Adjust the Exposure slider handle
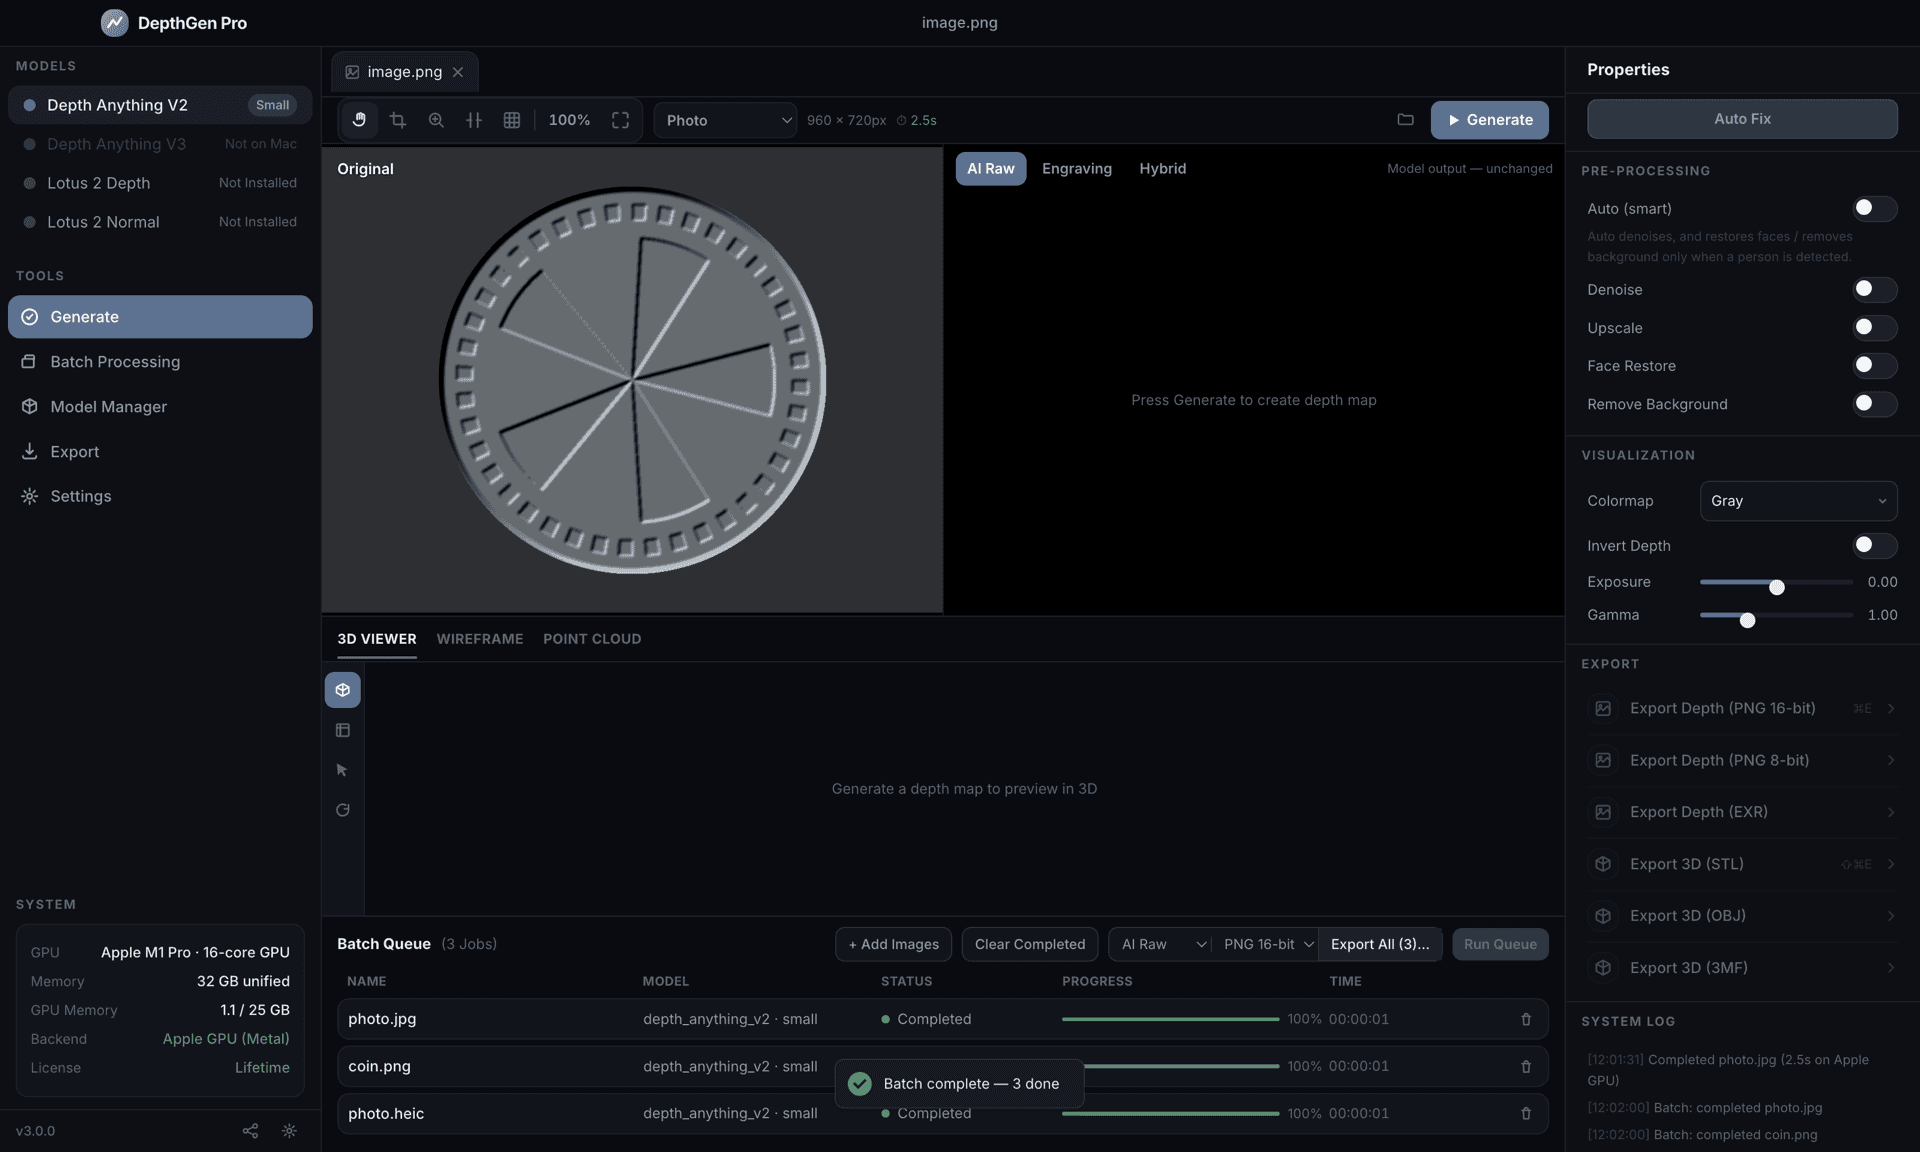The height and width of the screenshot is (1152, 1920). tap(1776, 587)
